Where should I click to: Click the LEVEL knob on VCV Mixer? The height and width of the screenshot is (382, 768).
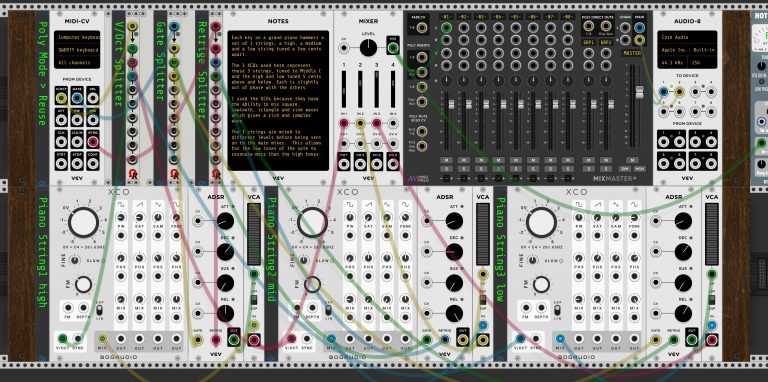[x=368, y=48]
